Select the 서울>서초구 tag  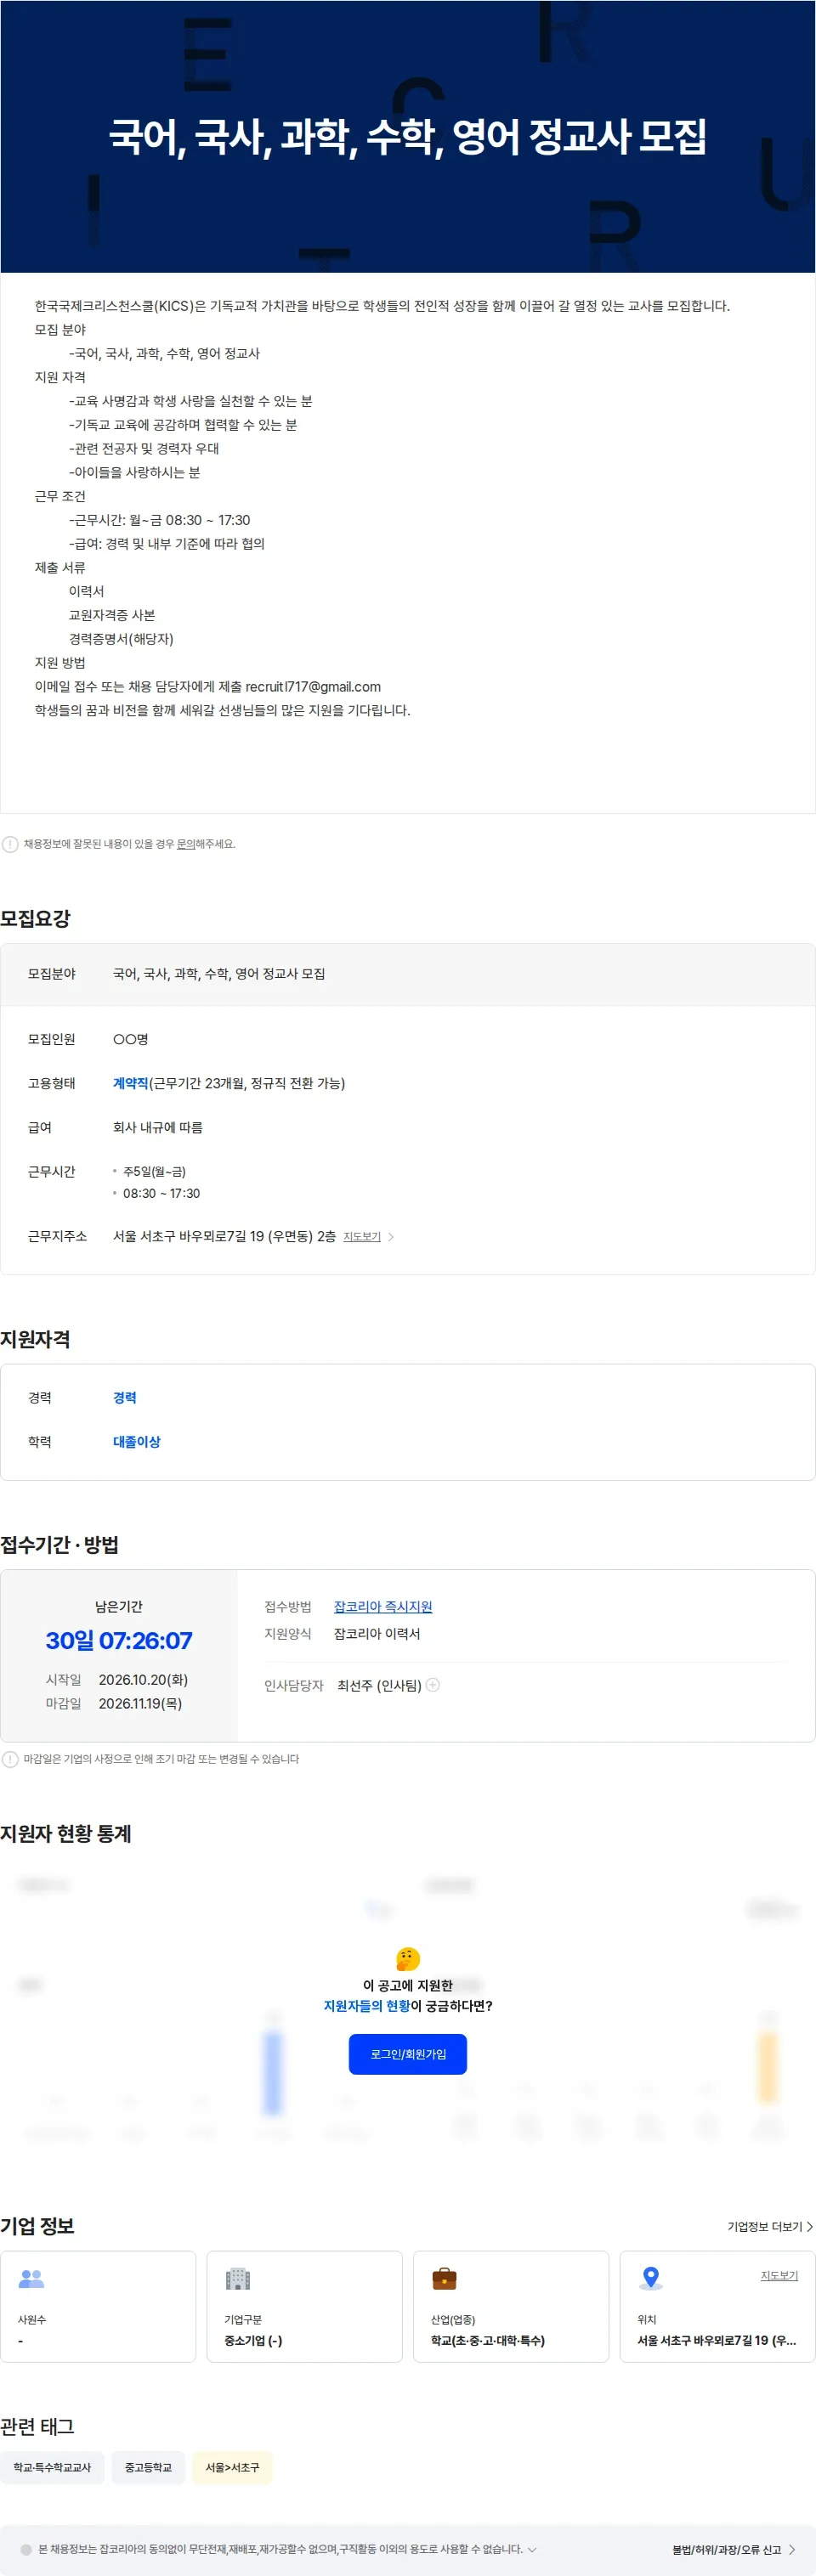click(x=232, y=2467)
